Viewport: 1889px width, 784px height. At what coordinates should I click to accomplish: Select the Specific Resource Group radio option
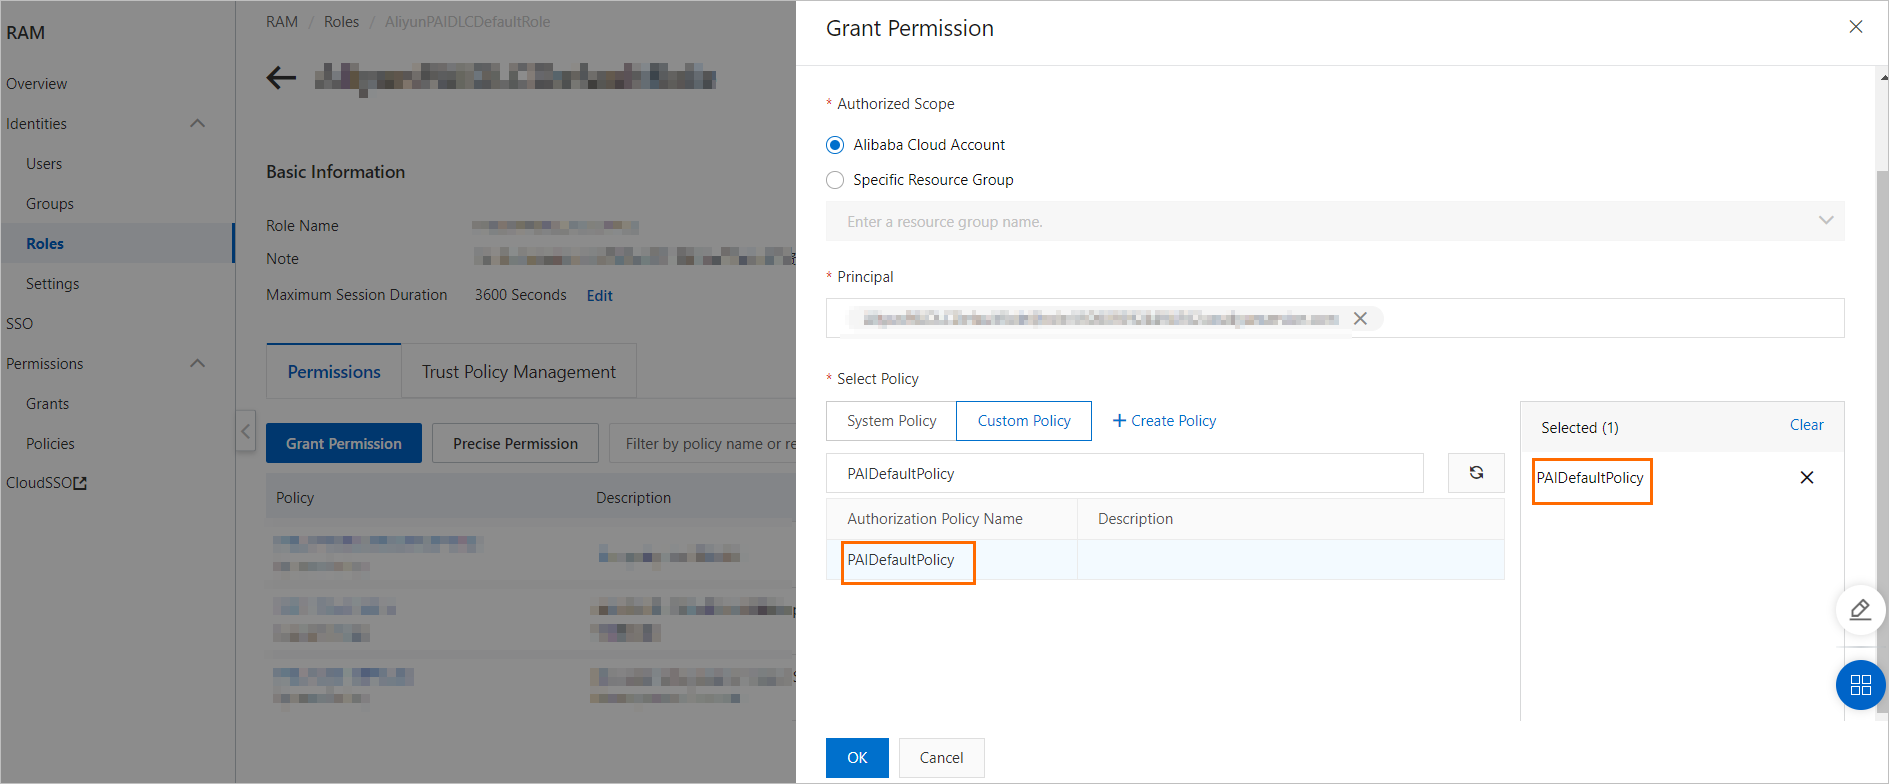click(x=835, y=180)
